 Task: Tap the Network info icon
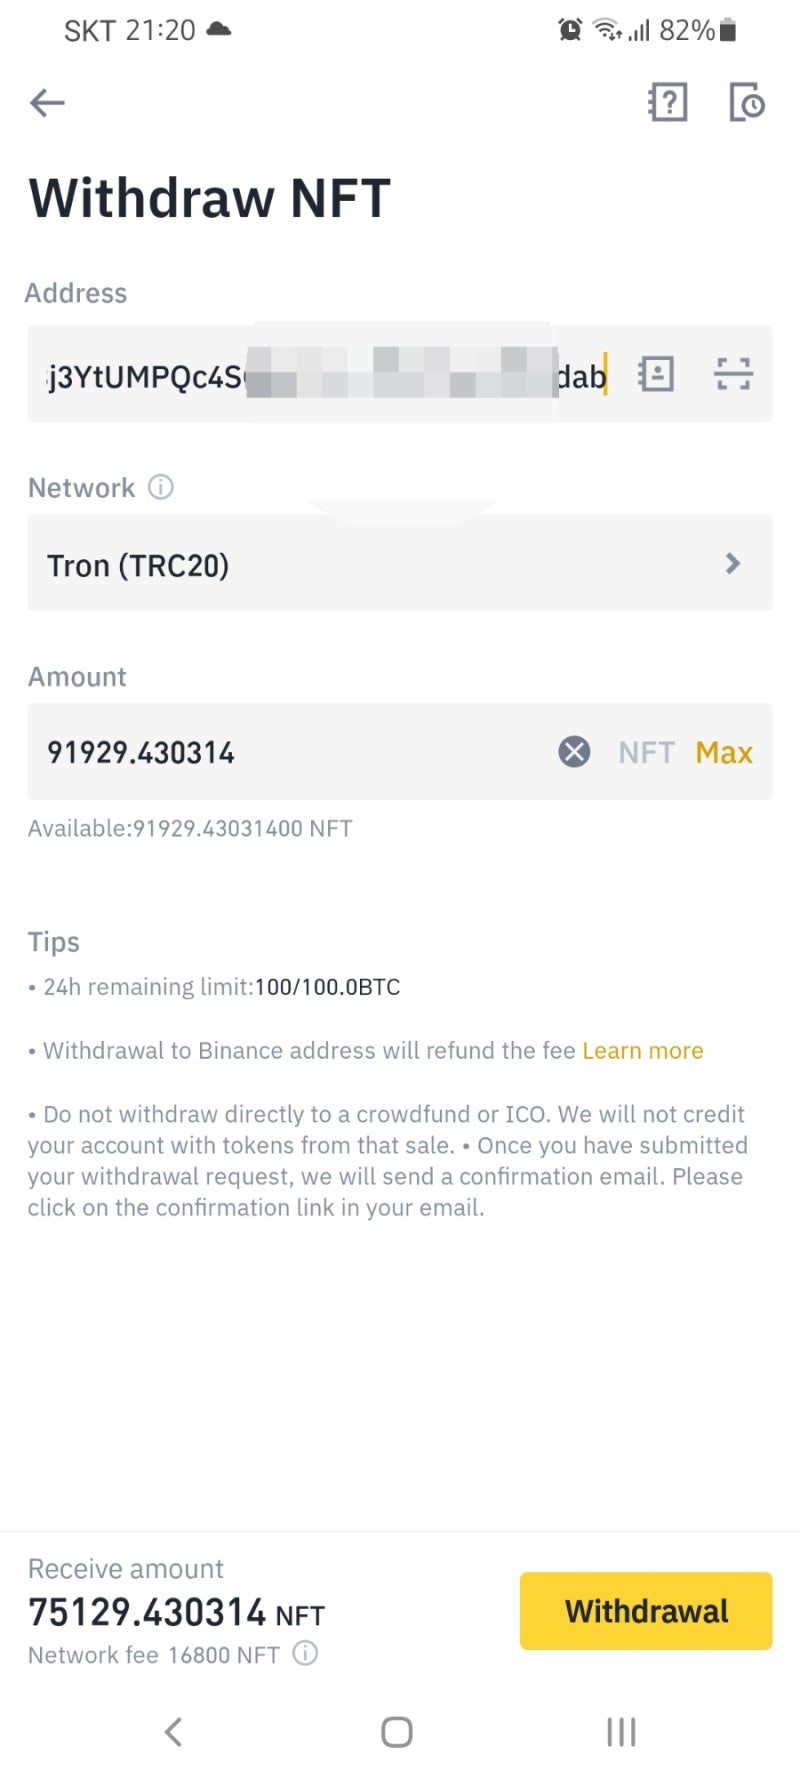[x=159, y=487]
